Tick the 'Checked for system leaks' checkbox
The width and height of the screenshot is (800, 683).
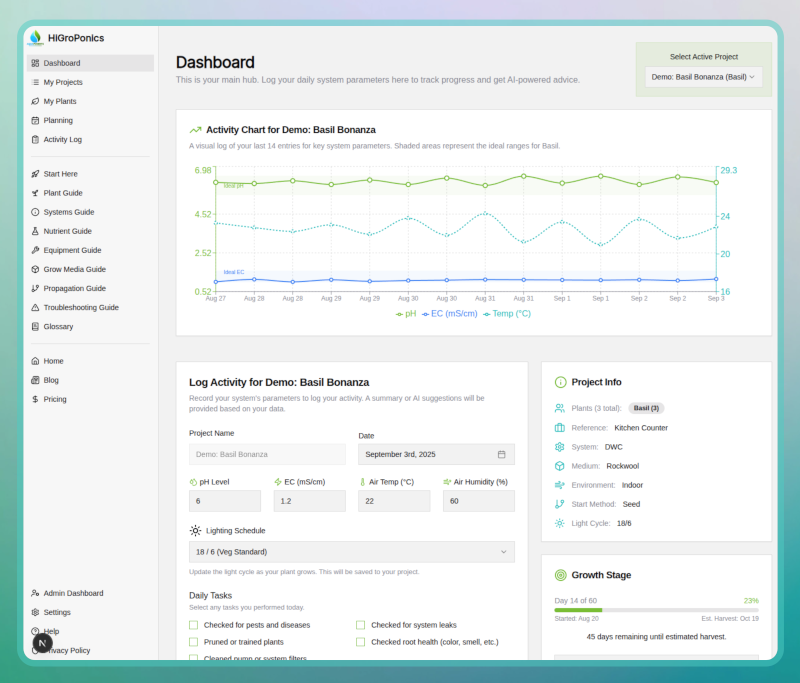(361, 625)
